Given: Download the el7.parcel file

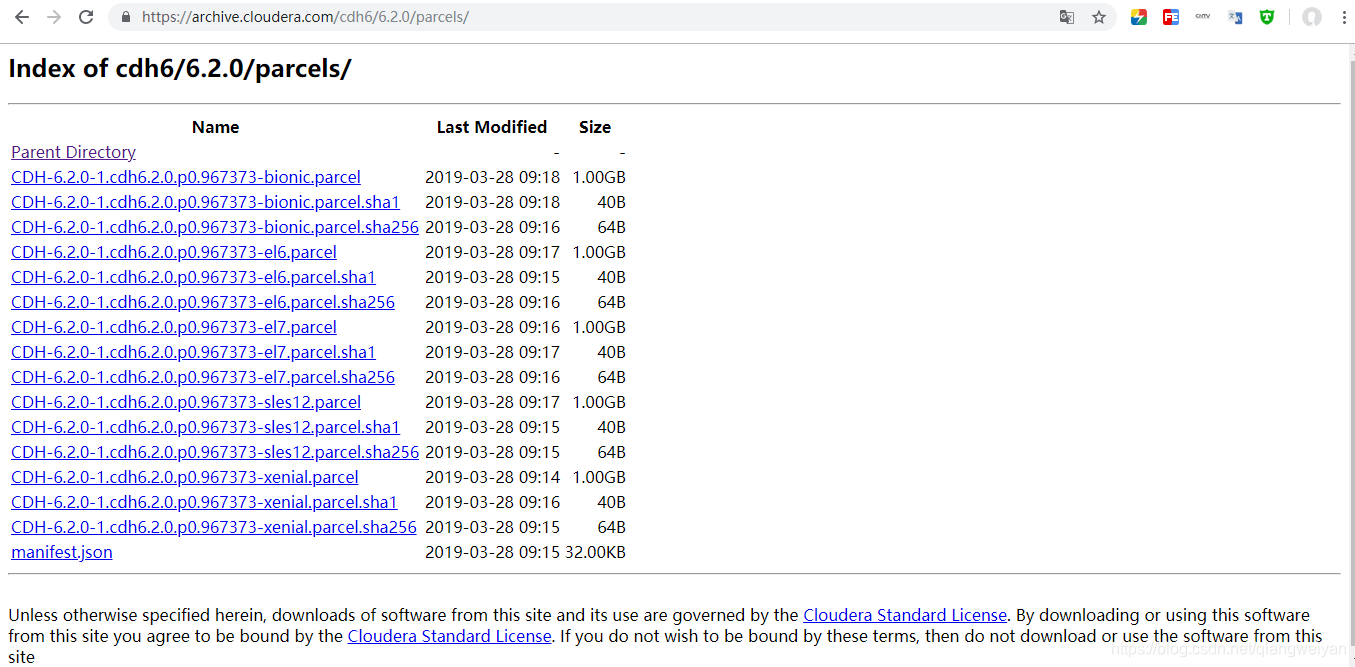Looking at the screenshot, I should click(174, 327).
